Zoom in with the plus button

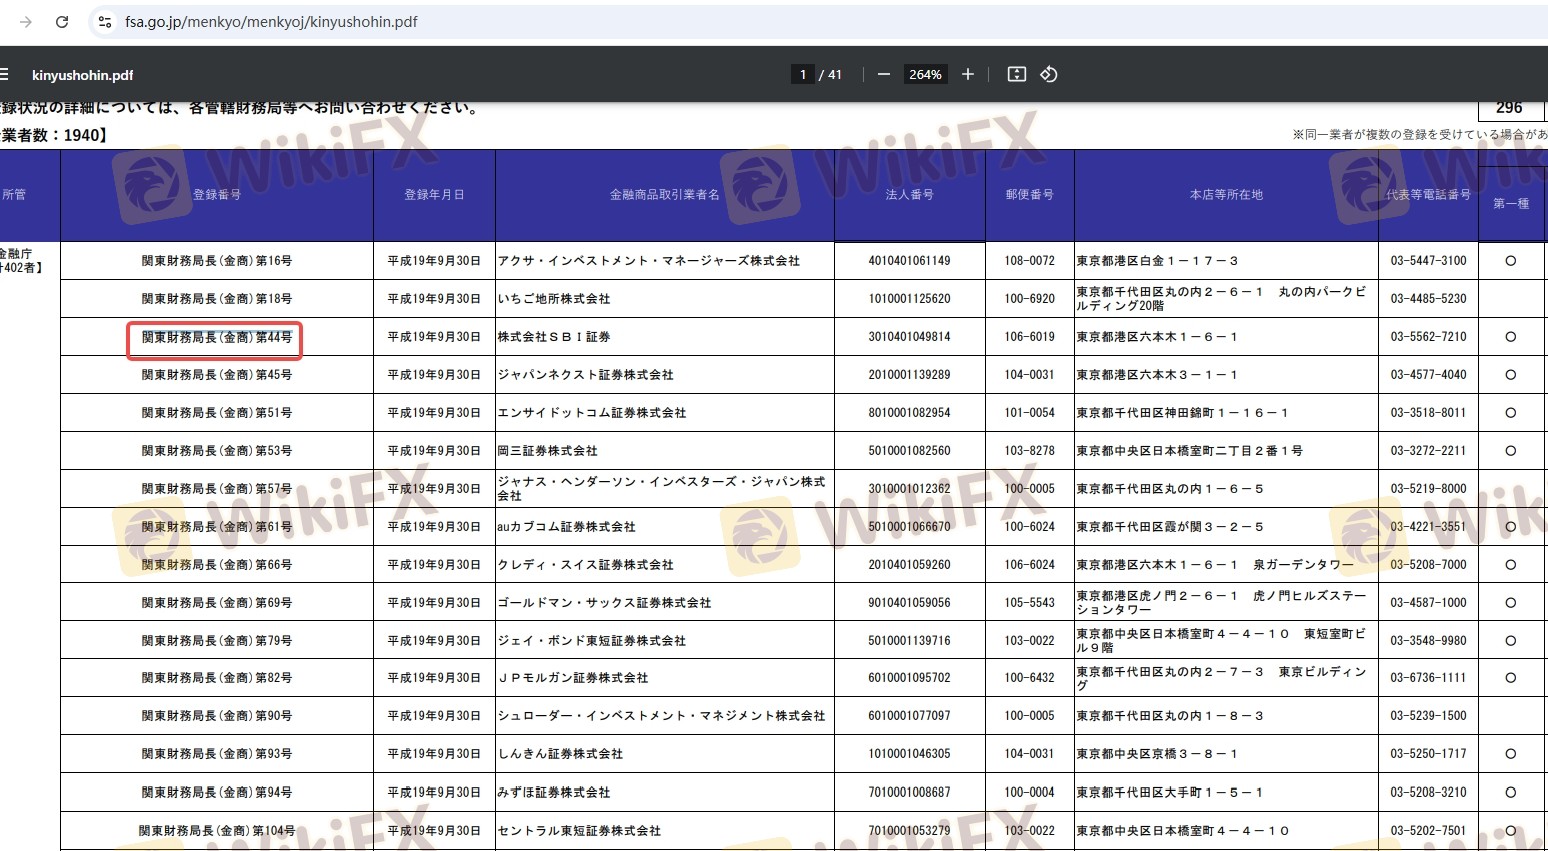pos(967,74)
